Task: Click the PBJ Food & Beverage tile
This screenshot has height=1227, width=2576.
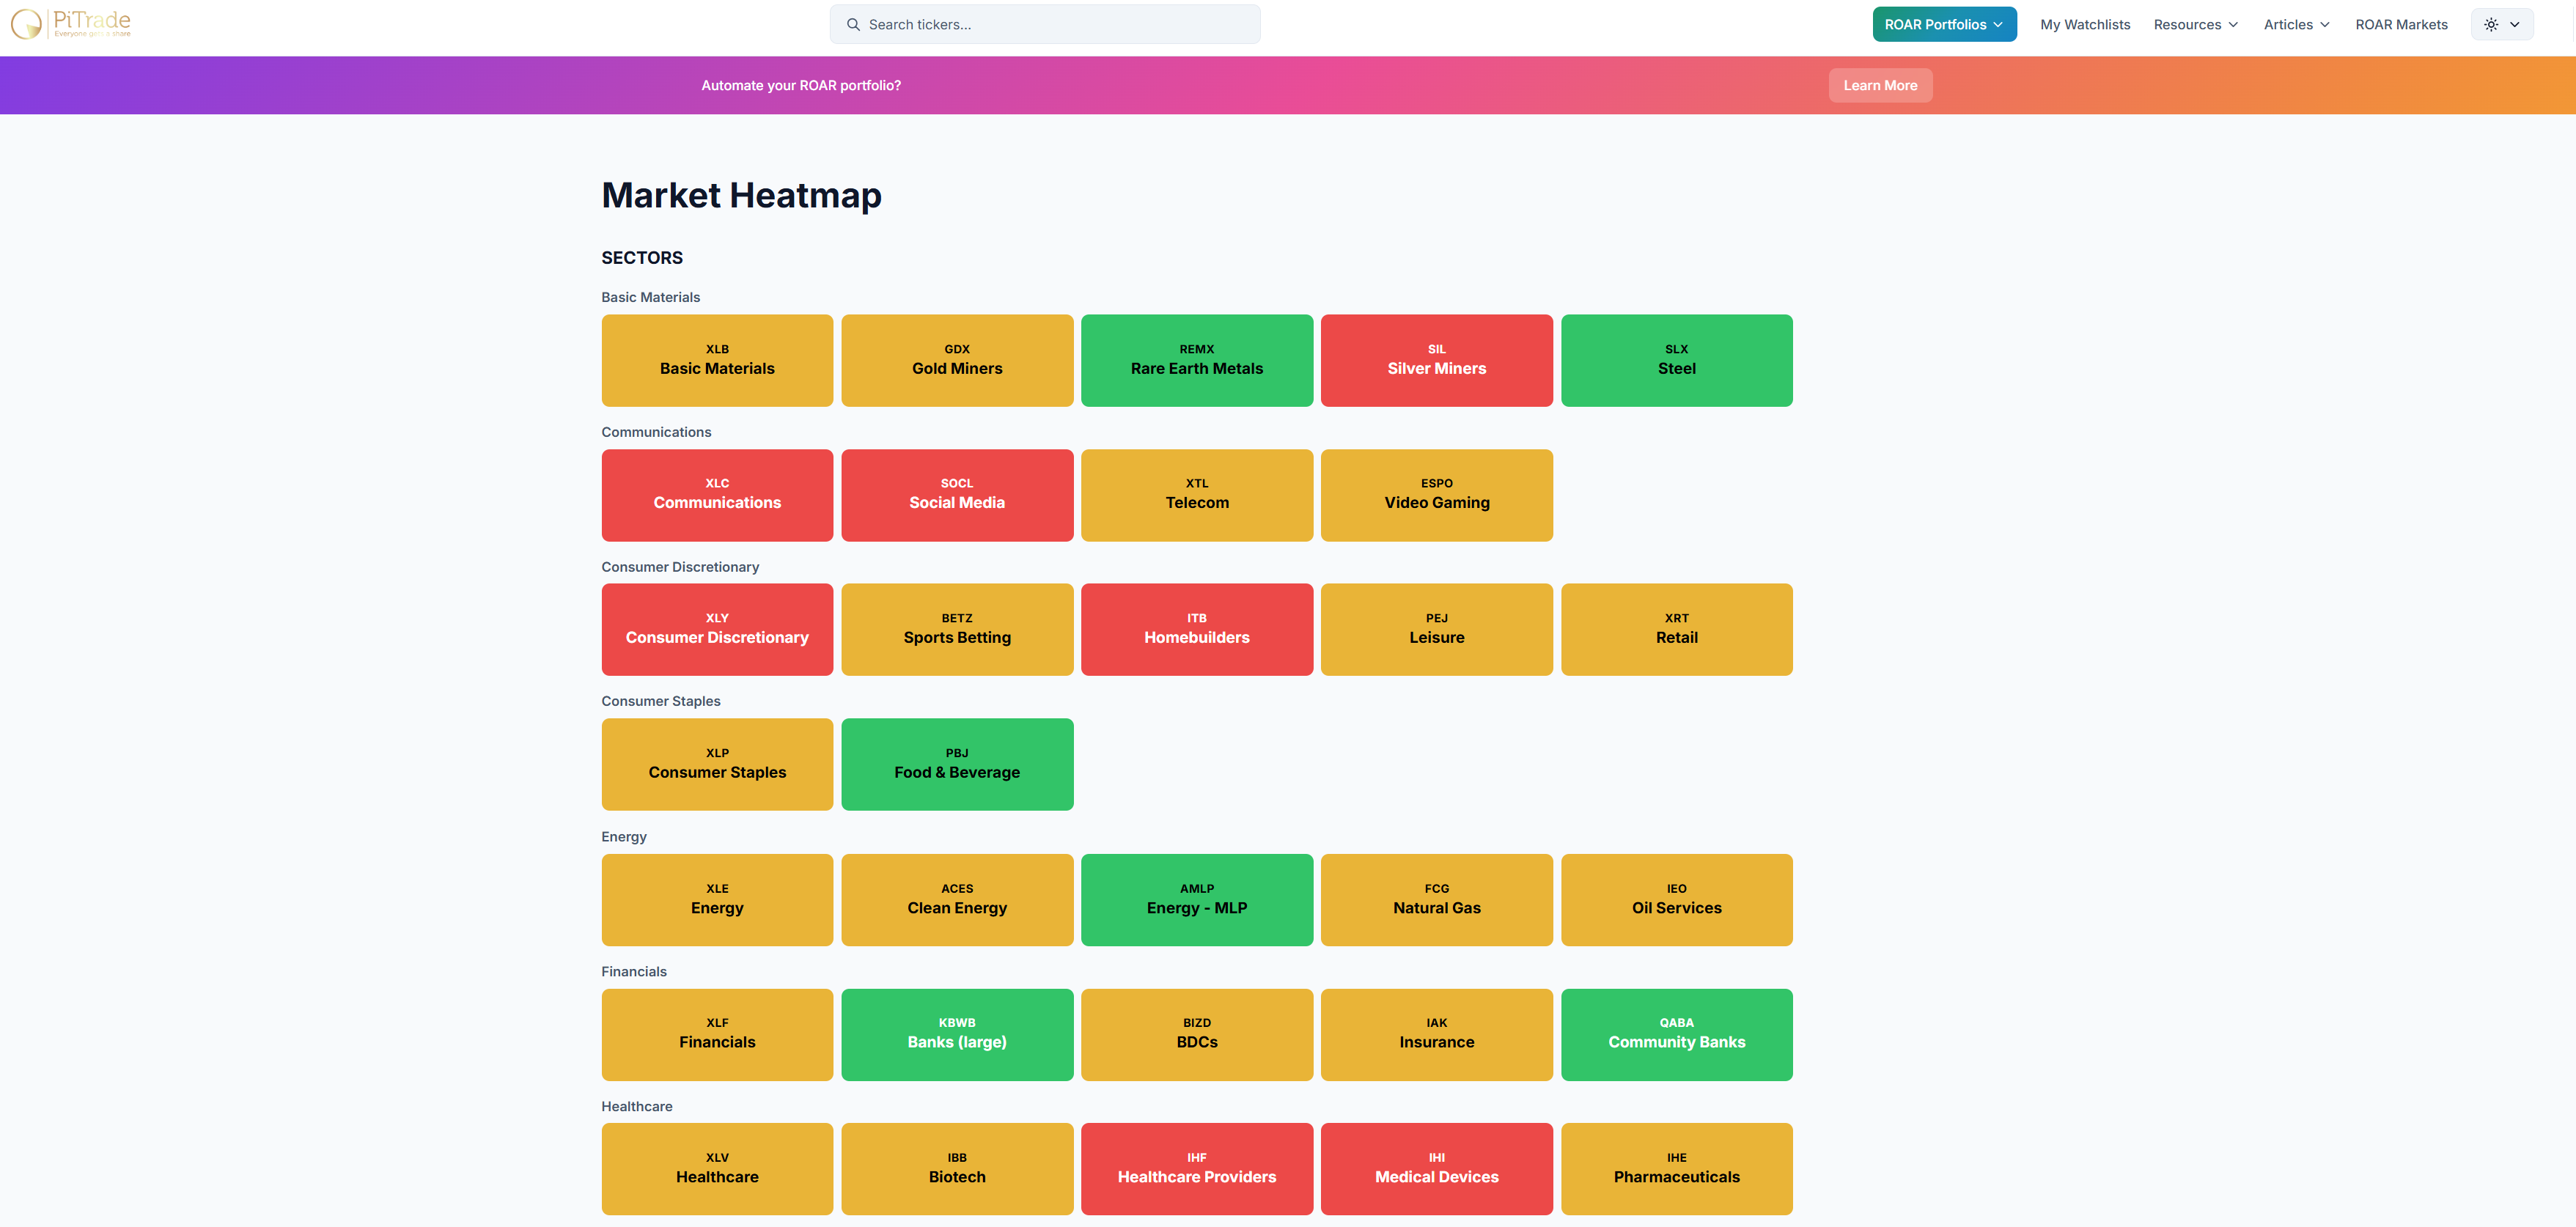Action: (x=957, y=765)
